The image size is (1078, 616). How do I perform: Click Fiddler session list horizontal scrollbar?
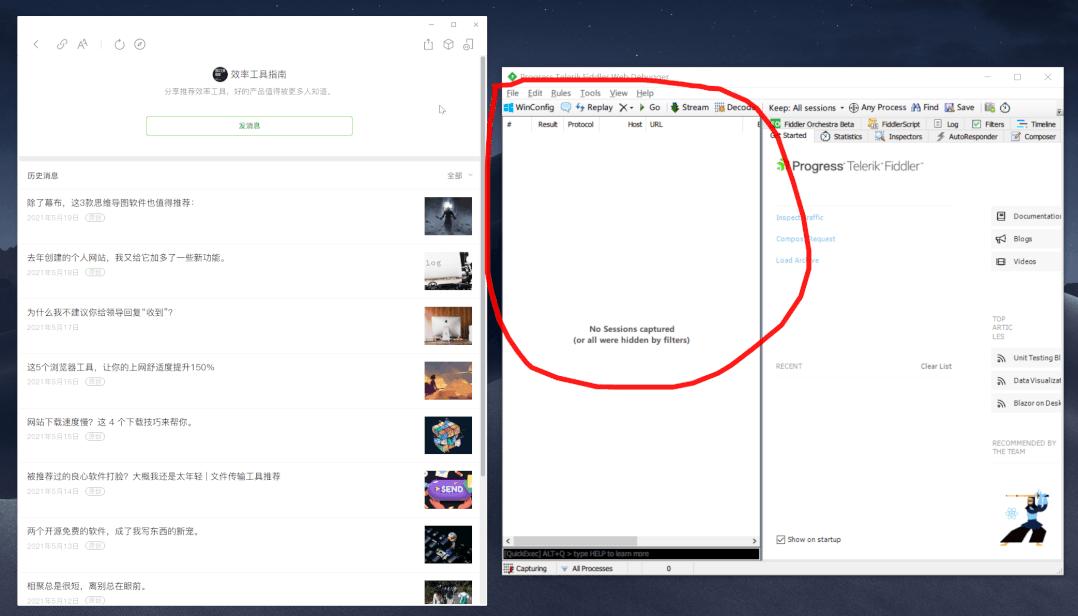pyautogui.click(x=575, y=541)
